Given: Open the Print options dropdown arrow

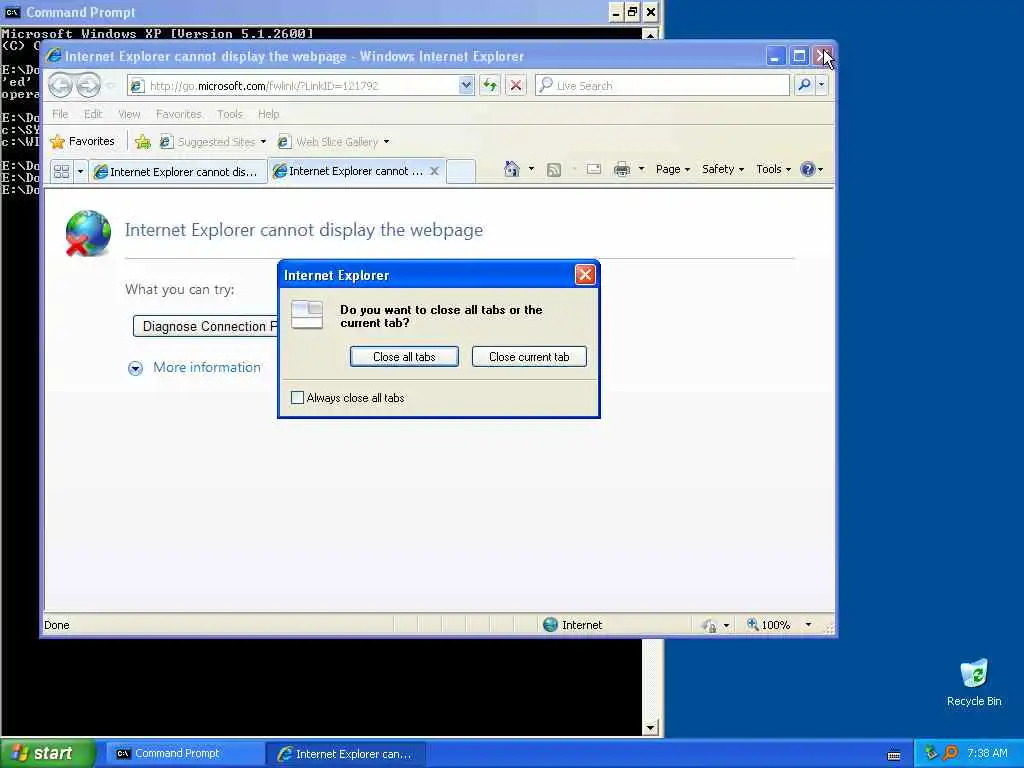Looking at the screenshot, I should (641, 169).
